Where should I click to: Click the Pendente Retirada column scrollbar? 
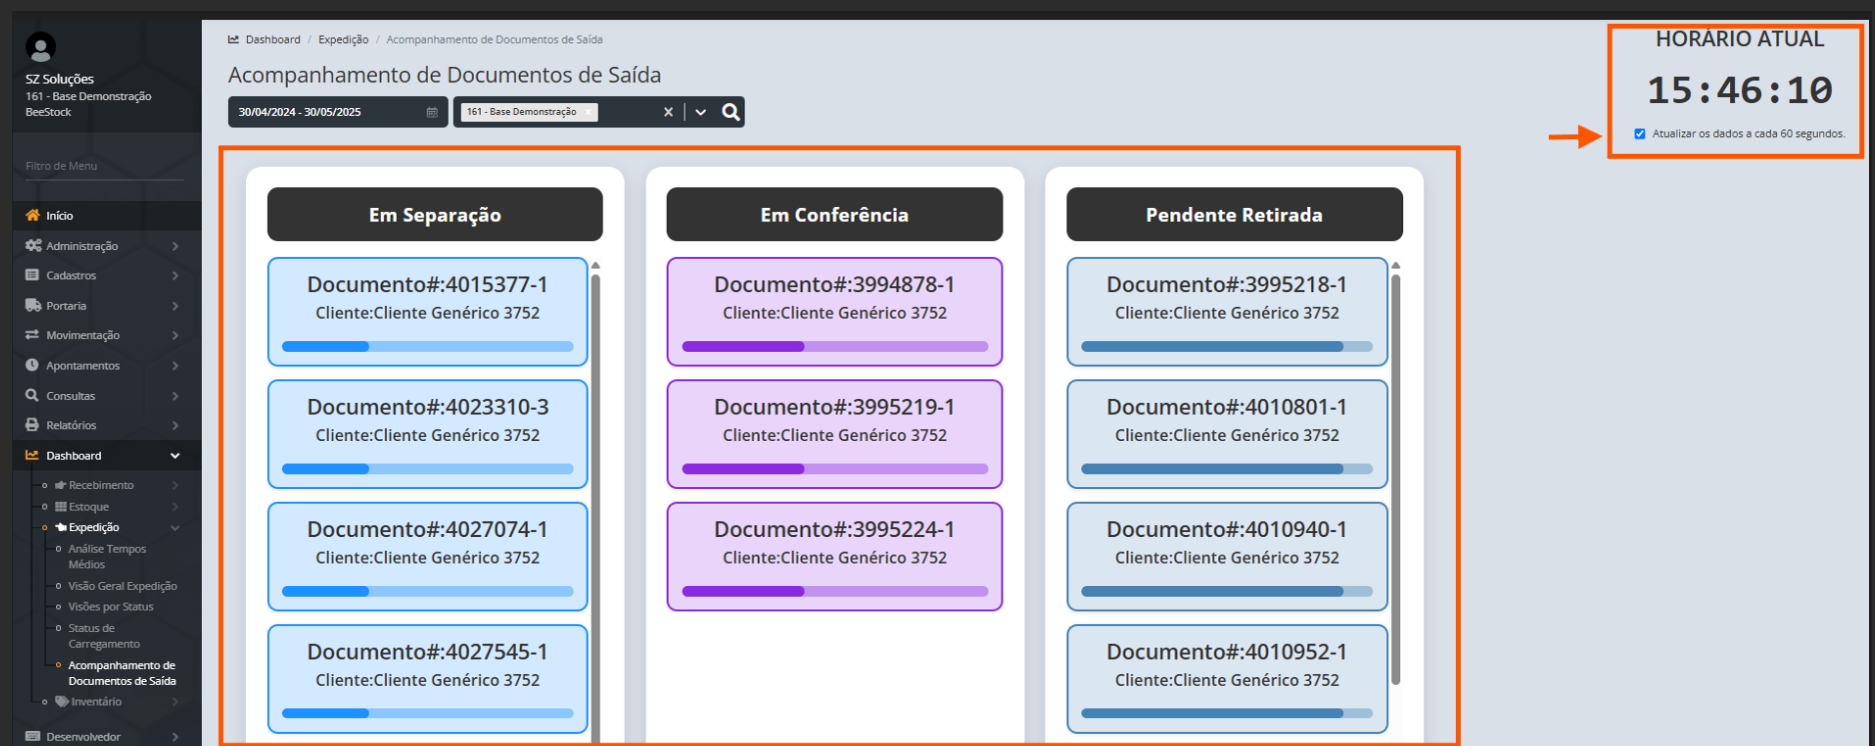[x=1396, y=480]
